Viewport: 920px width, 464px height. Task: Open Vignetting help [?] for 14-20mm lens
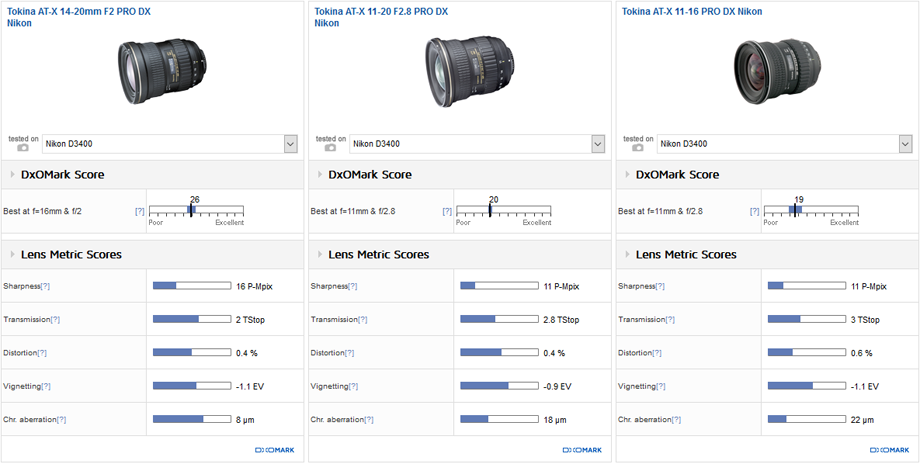46,387
